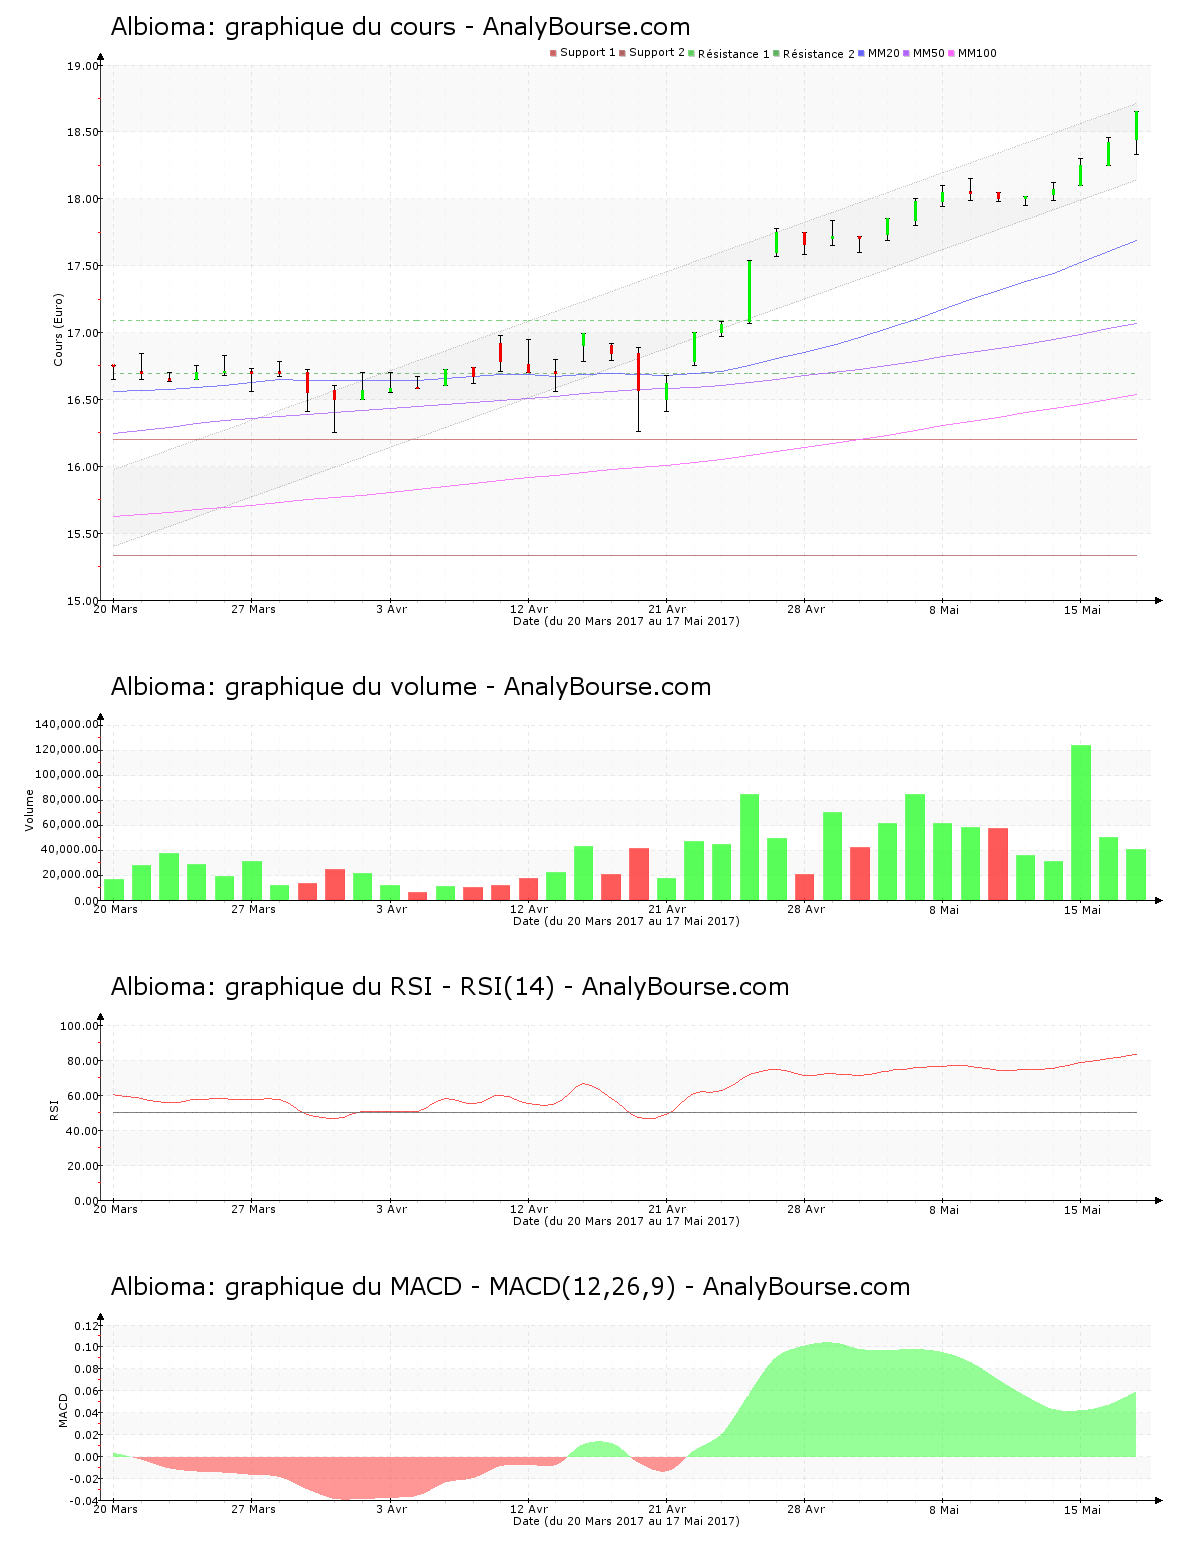1200x1550 pixels.
Task: Click the 'Cours (Euro)' axis label
Action: pos(58,329)
